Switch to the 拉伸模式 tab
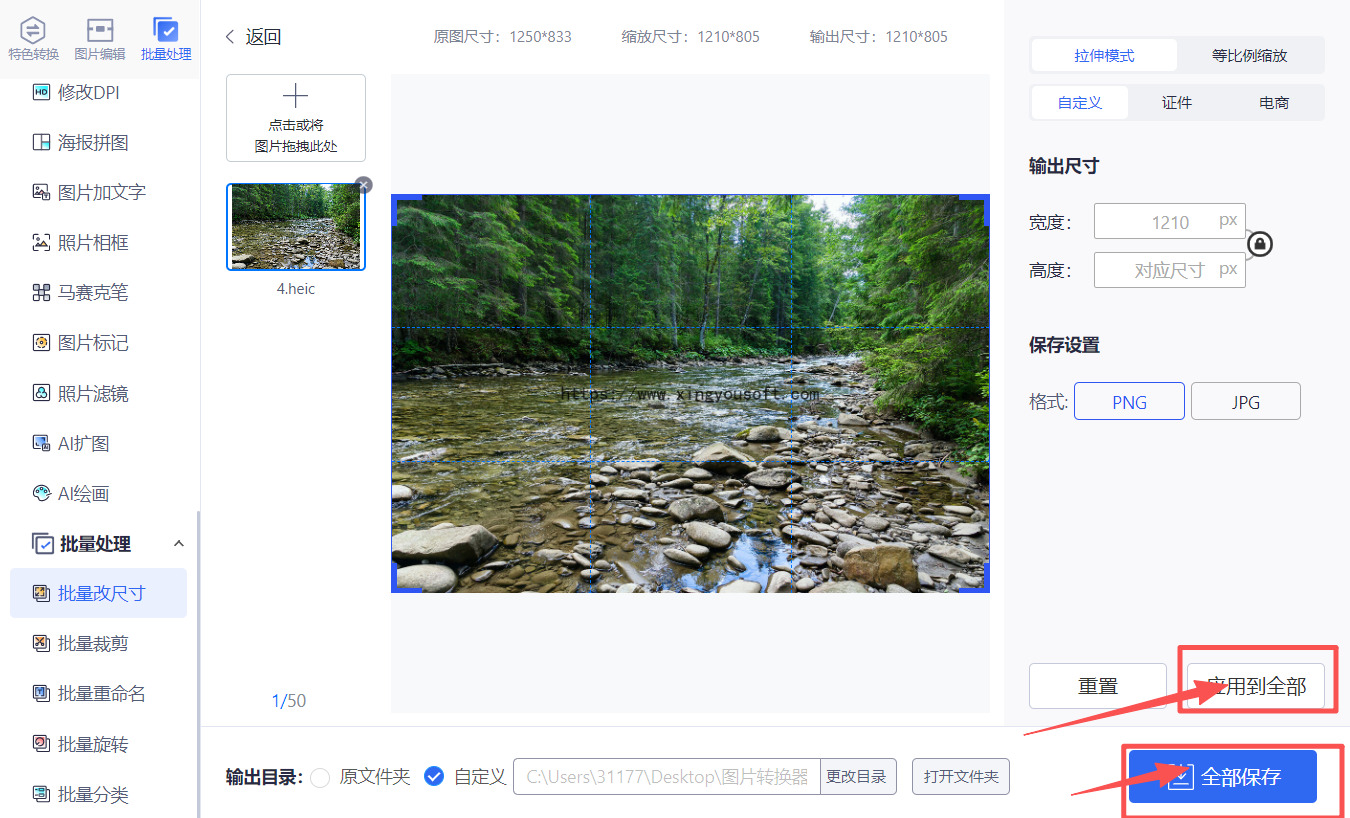Image resolution: width=1350 pixels, height=818 pixels. (1104, 56)
